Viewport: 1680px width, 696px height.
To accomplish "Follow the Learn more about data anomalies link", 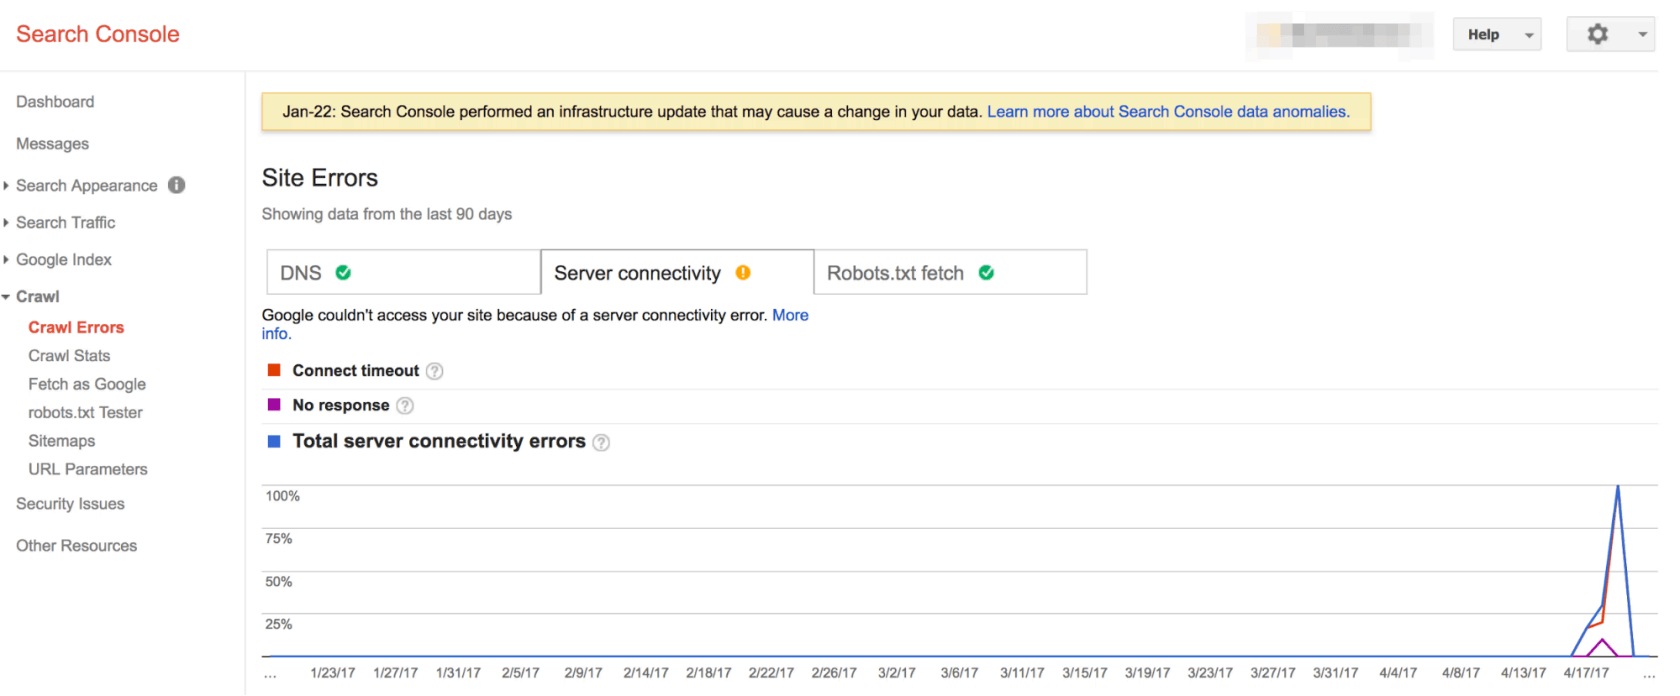I will 1168,112.
